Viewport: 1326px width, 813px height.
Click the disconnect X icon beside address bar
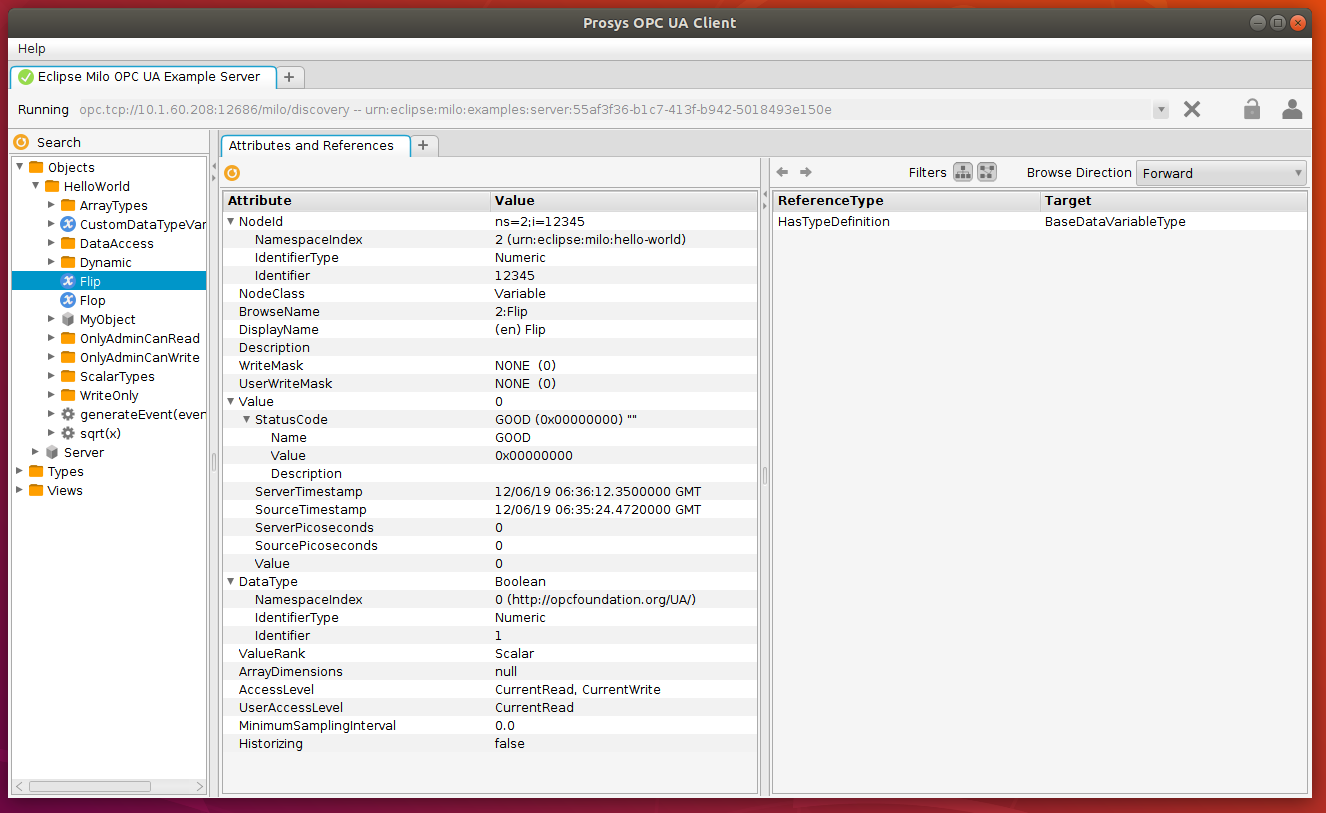coord(1191,109)
